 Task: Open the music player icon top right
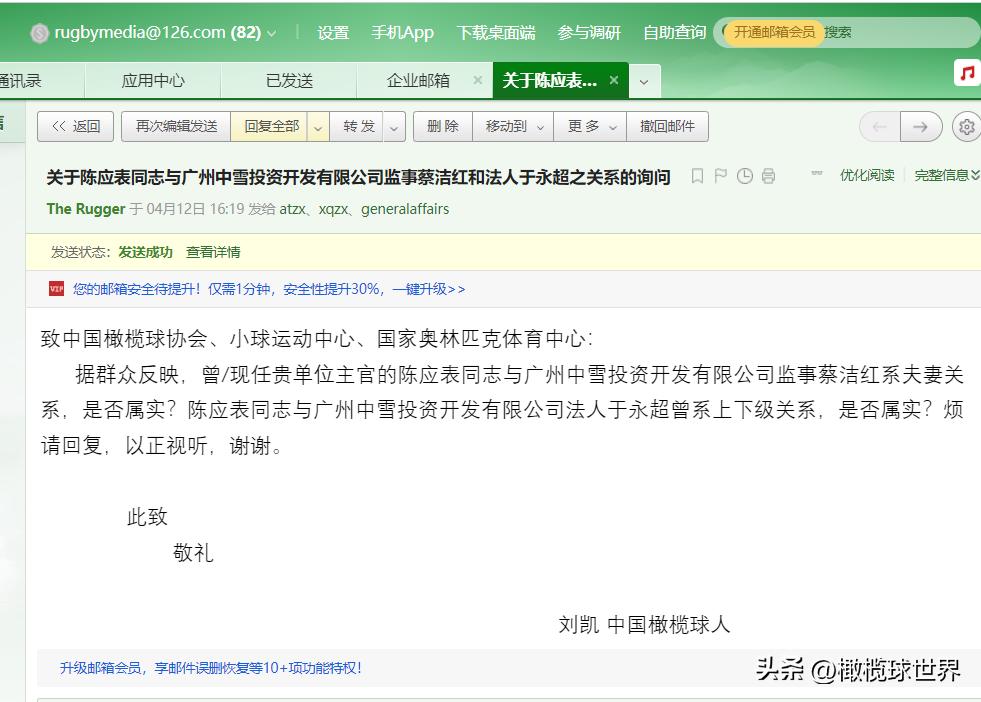966,71
